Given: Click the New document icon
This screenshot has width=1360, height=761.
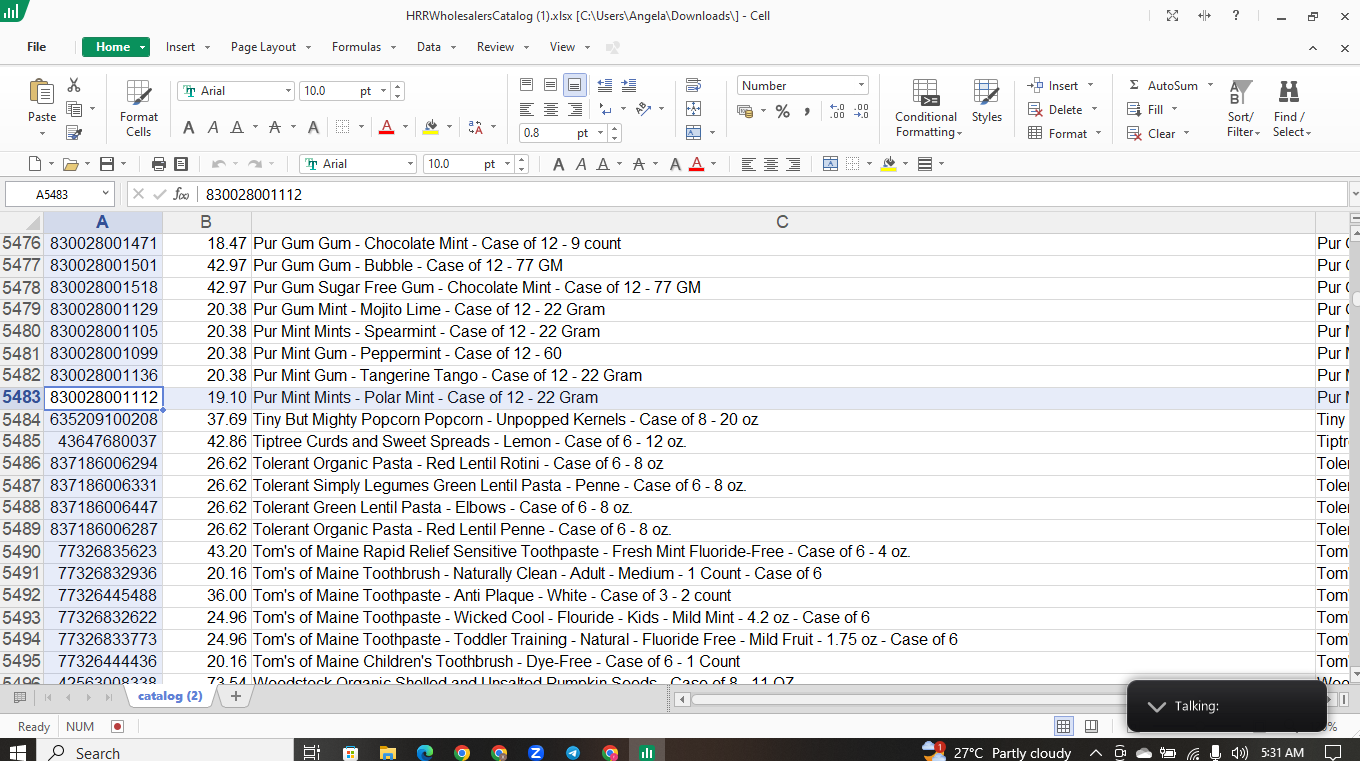Looking at the screenshot, I should pos(35,164).
